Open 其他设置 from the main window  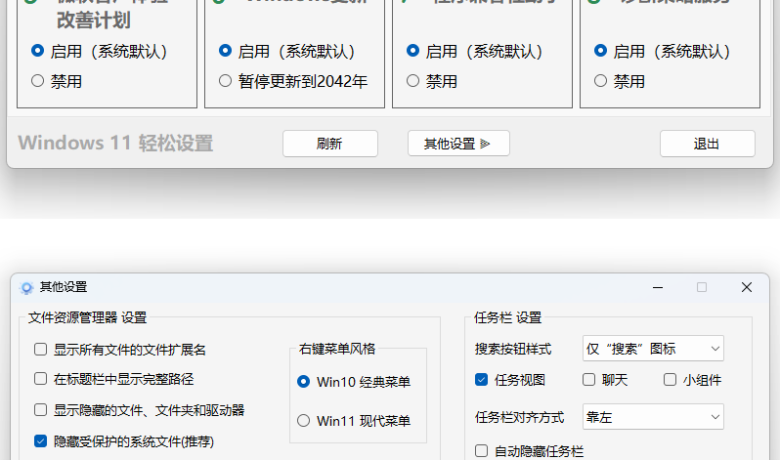[458, 144]
